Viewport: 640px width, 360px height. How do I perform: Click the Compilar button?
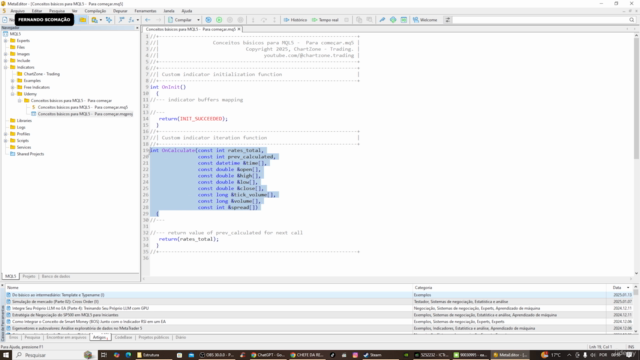tap(180, 20)
